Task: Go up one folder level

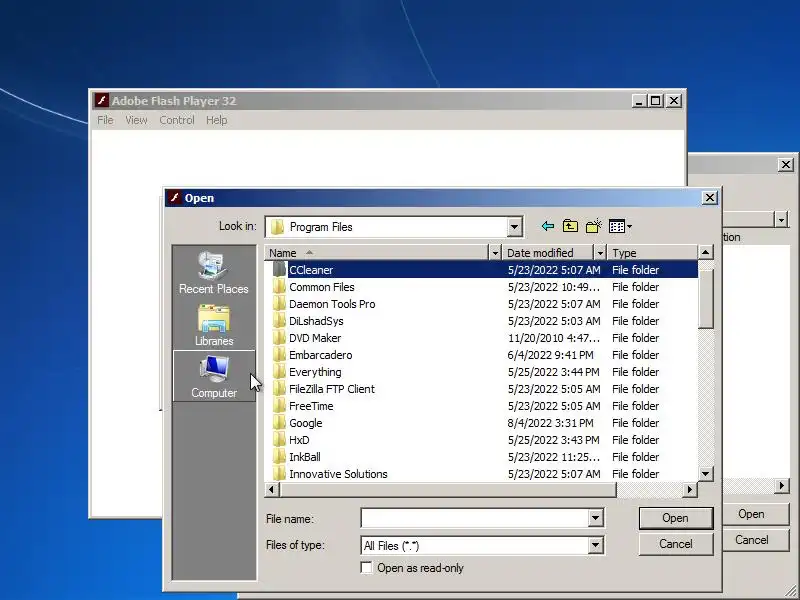Action: (570, 226)
